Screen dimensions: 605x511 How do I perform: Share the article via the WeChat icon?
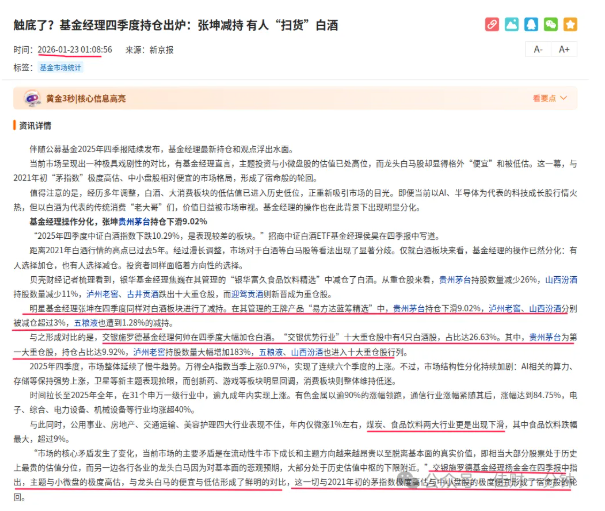pos(551,24)
